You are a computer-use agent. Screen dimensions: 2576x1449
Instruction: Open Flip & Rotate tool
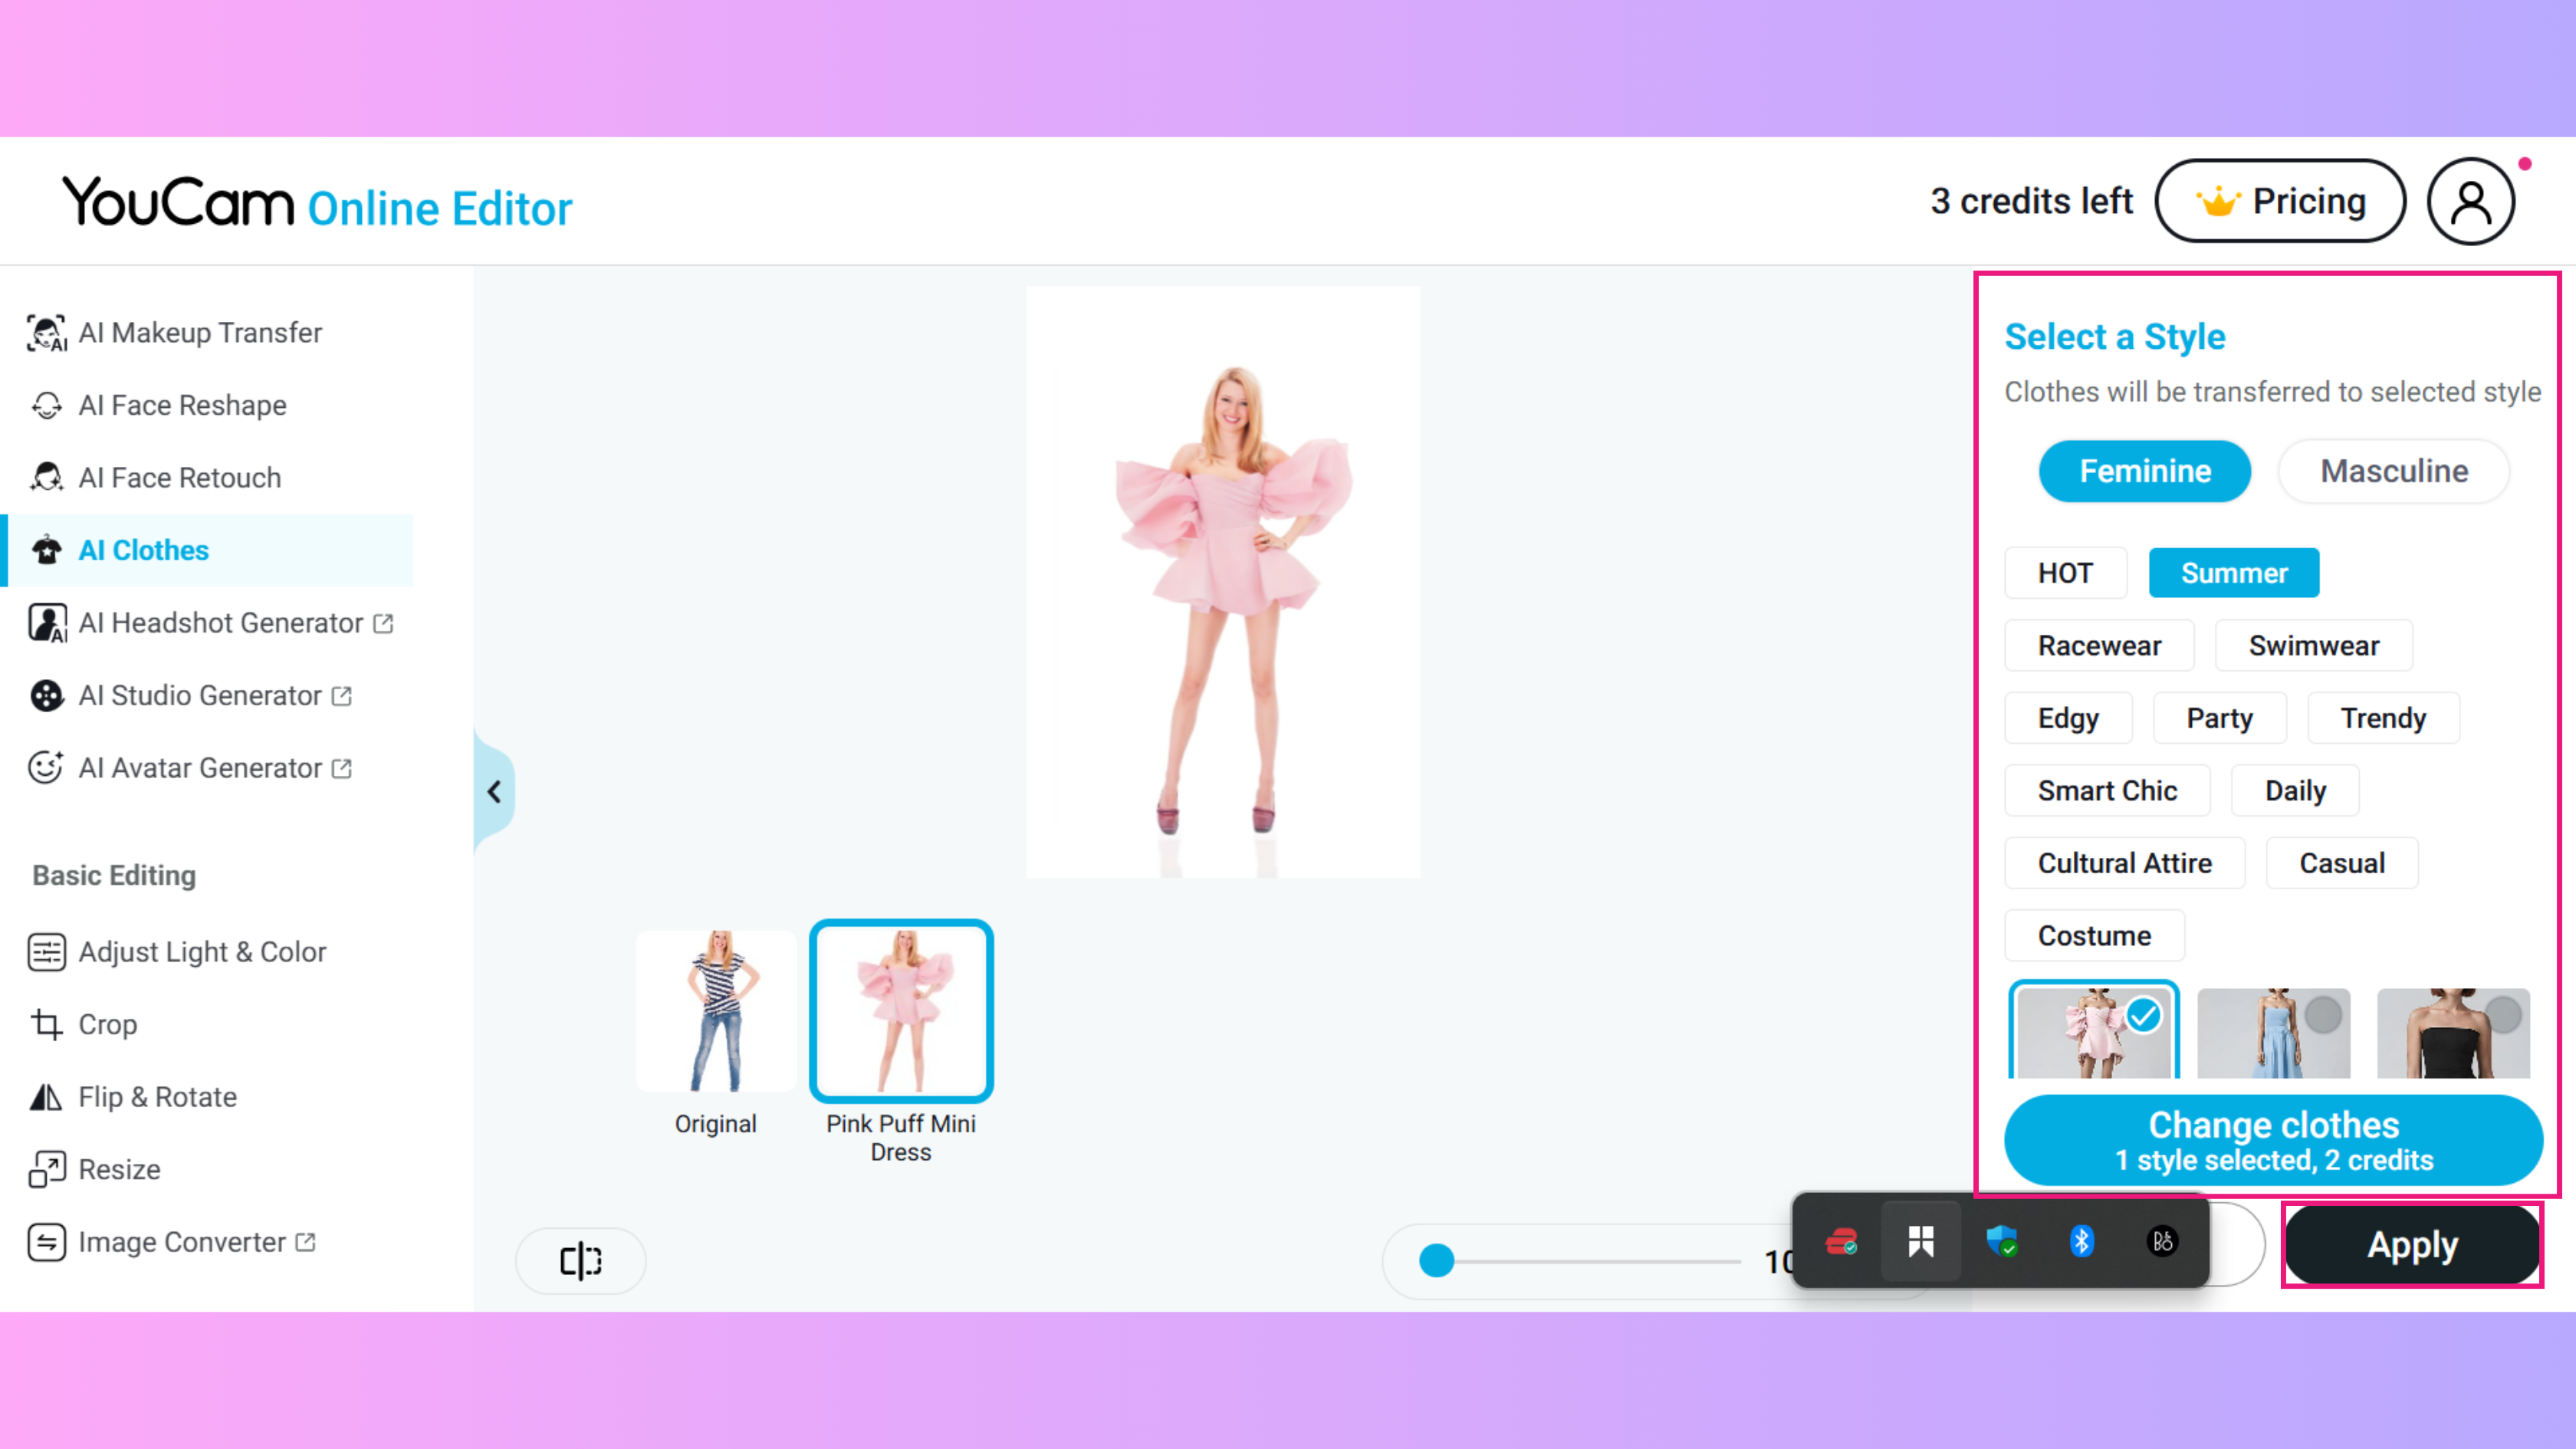pos(157,1097)
